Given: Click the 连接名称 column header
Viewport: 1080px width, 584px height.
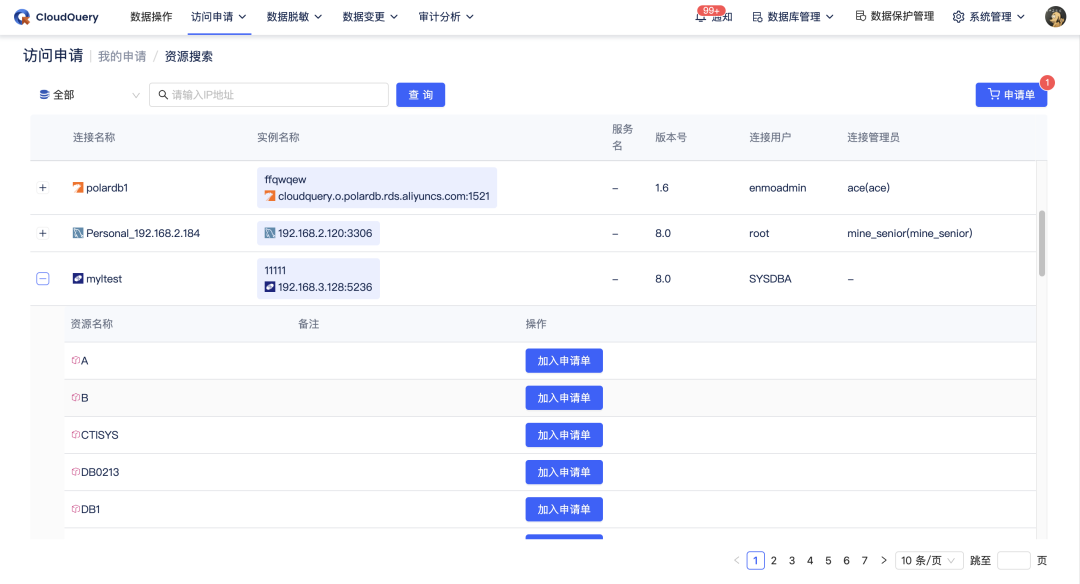Looking at the screenshot, I should [x=94, y=137].
